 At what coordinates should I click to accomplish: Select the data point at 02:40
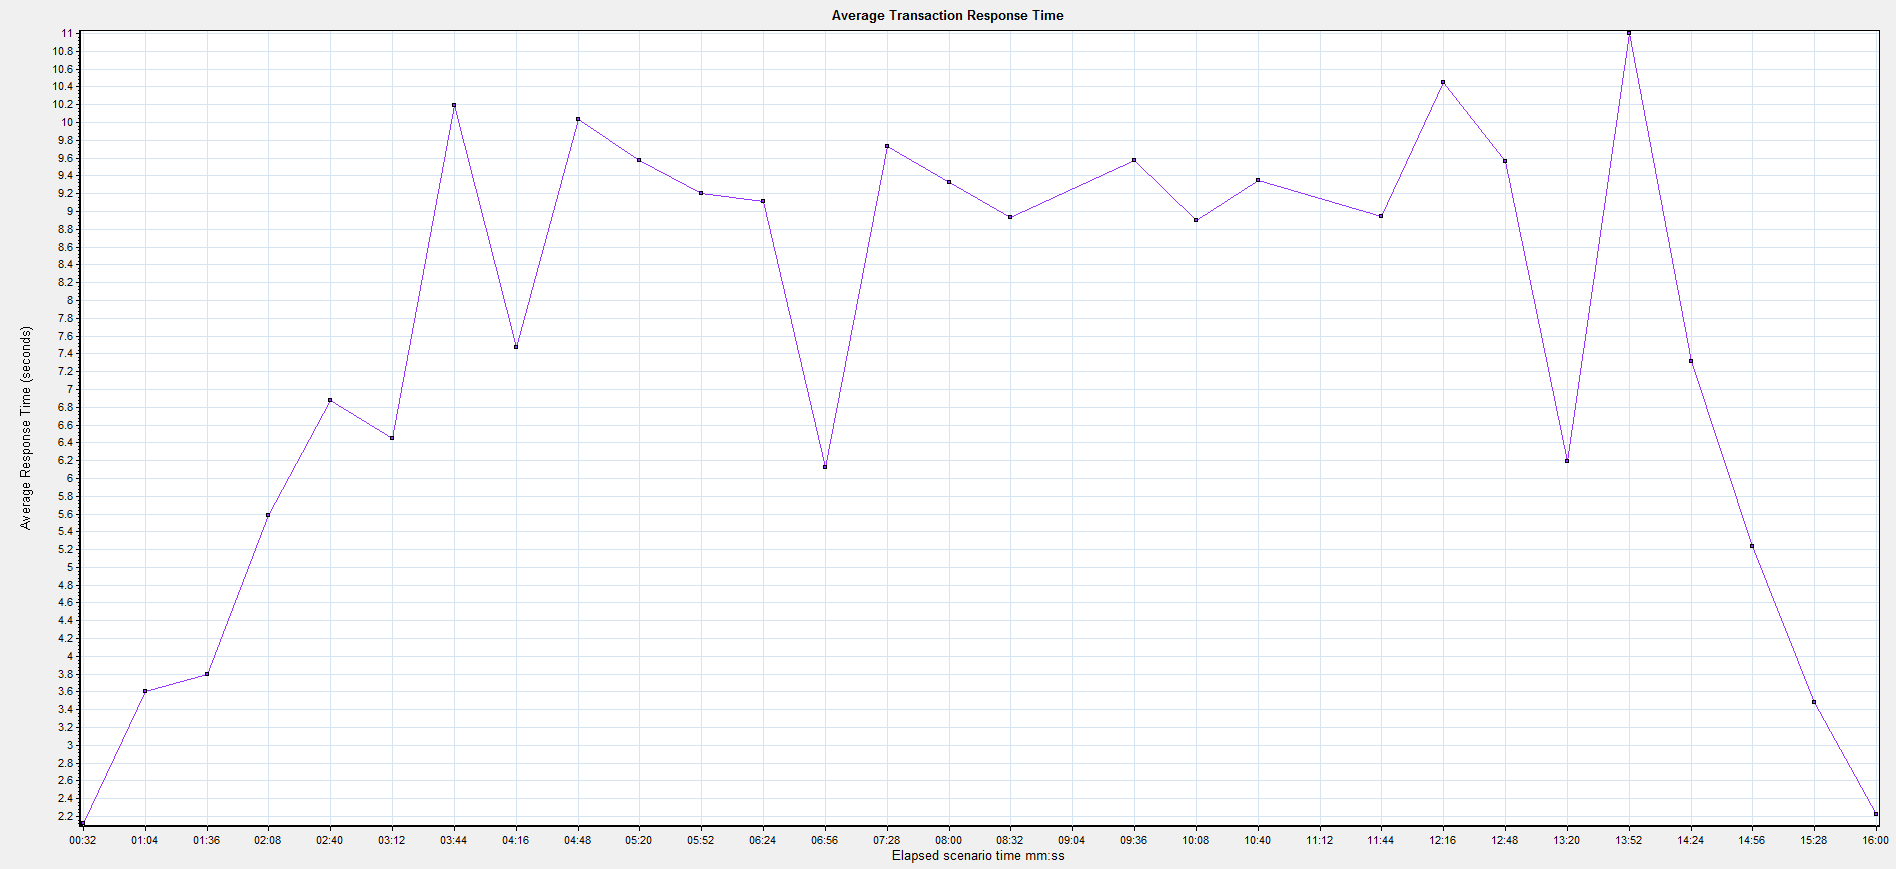click(x=330, y=400)
